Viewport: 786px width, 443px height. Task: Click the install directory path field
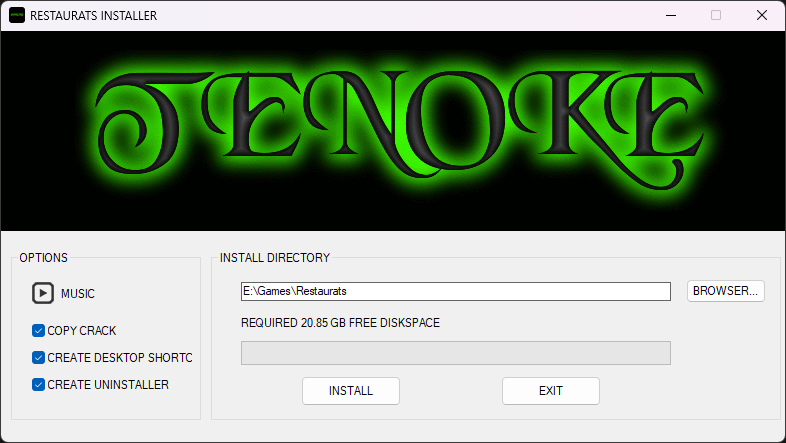(455, 291)
